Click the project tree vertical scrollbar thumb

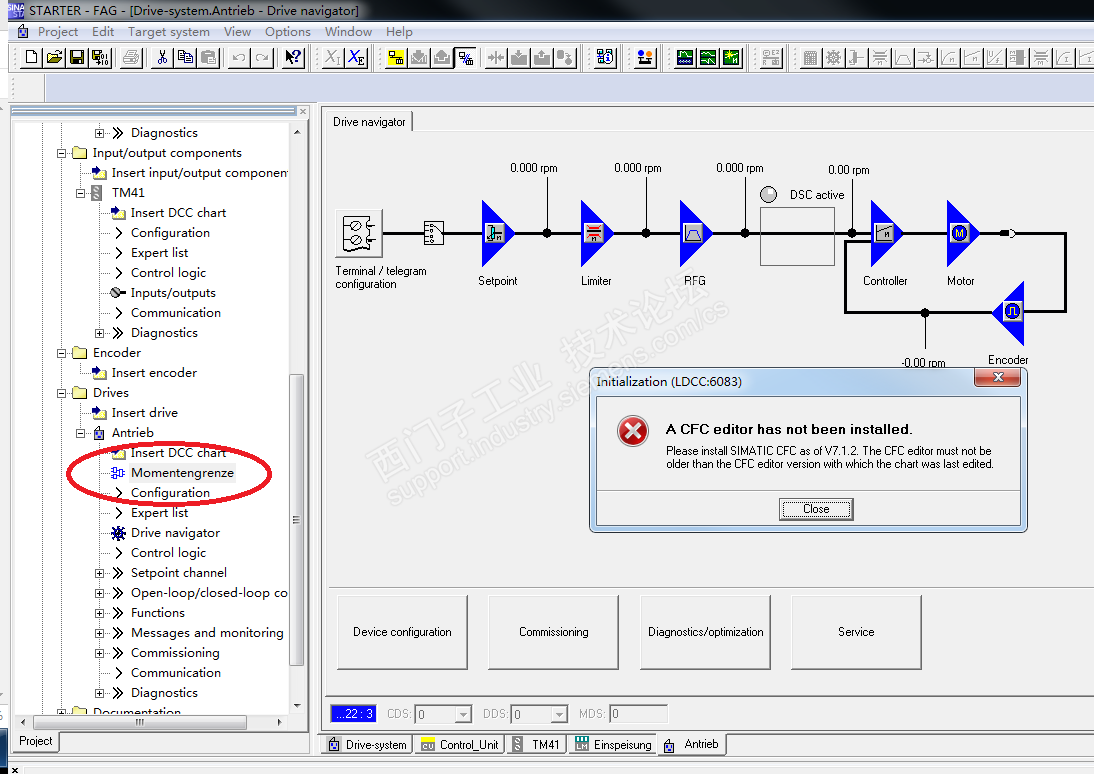(297, 519)
